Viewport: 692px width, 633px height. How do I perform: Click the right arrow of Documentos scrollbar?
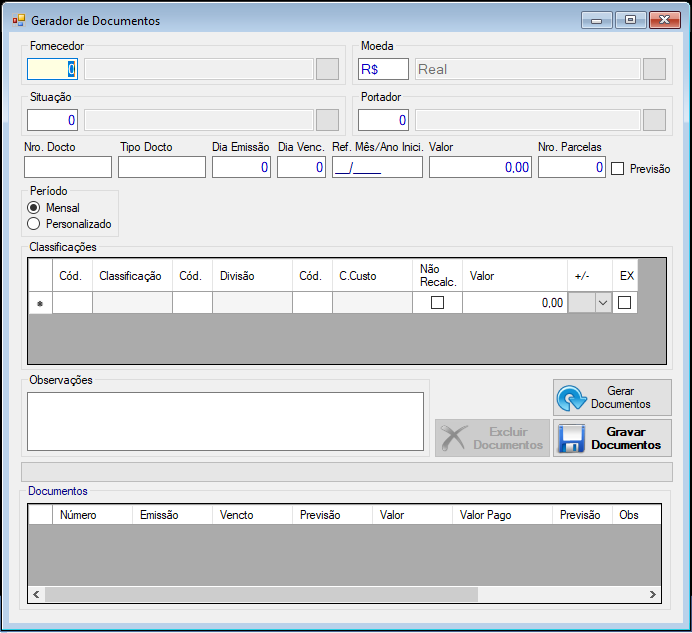pyautogui.click(x=653, y=595)
